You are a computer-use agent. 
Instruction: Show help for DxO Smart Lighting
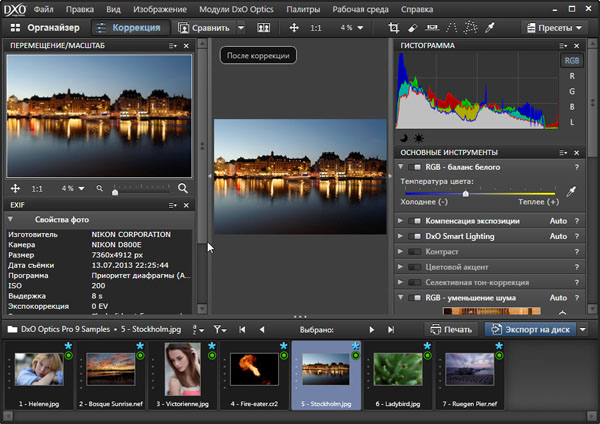click(x=577, y=236)
